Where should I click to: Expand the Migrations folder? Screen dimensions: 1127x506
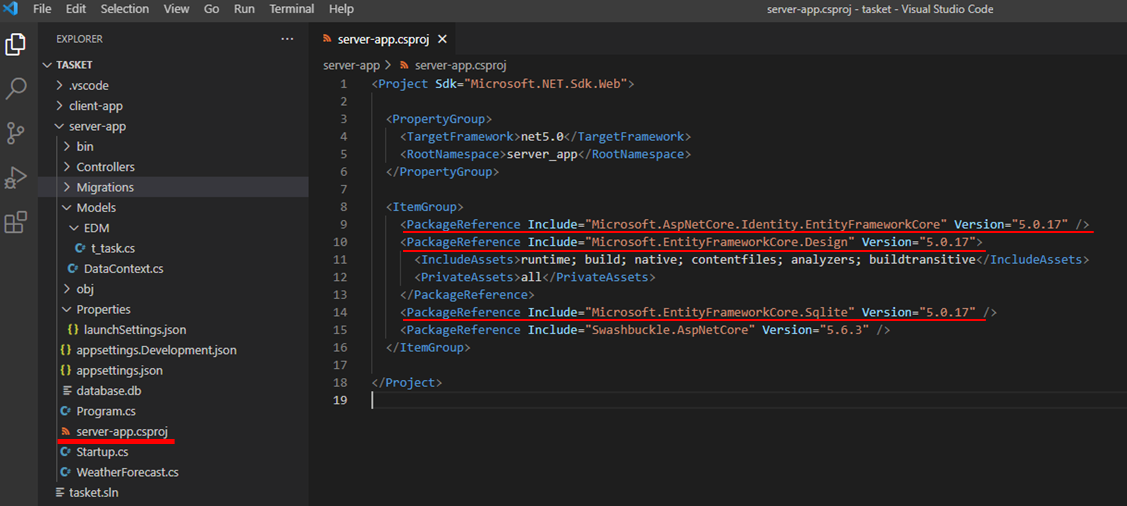pos(67,188)
